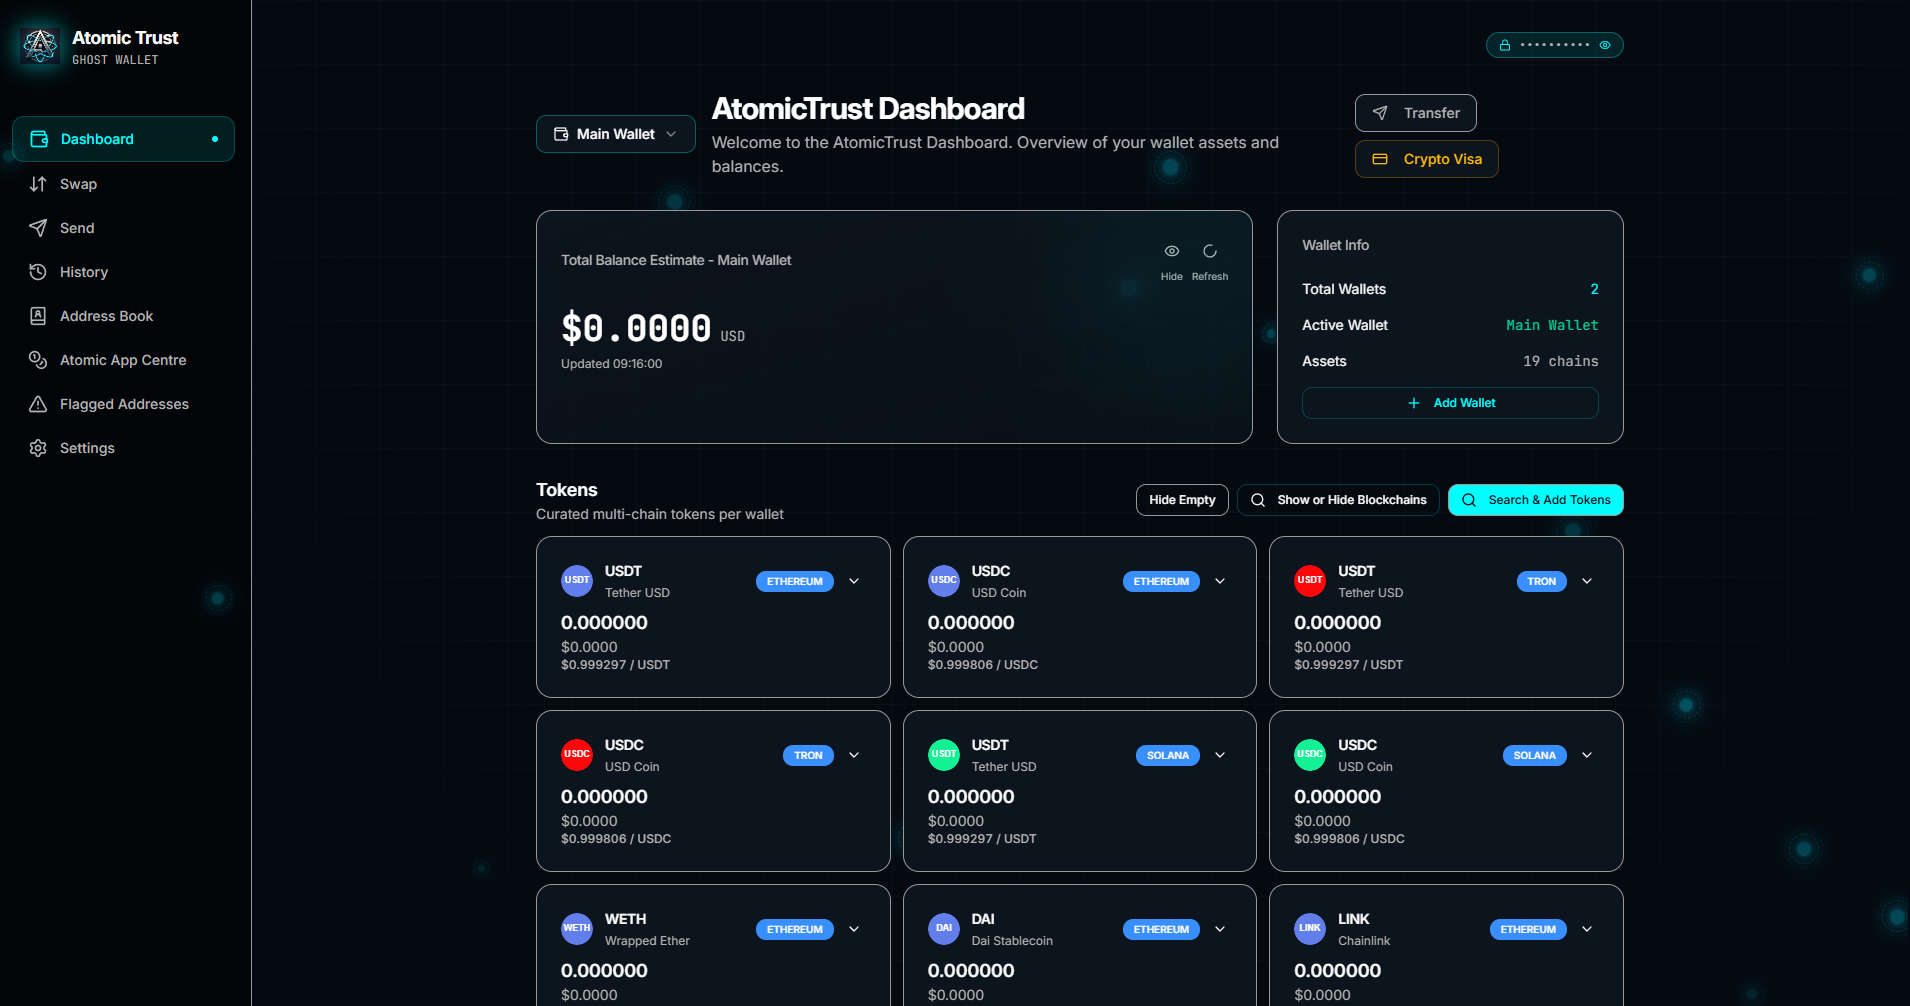Open the Main Wallet selector dropdown
1910x1006 pixels.
point(616,134)
